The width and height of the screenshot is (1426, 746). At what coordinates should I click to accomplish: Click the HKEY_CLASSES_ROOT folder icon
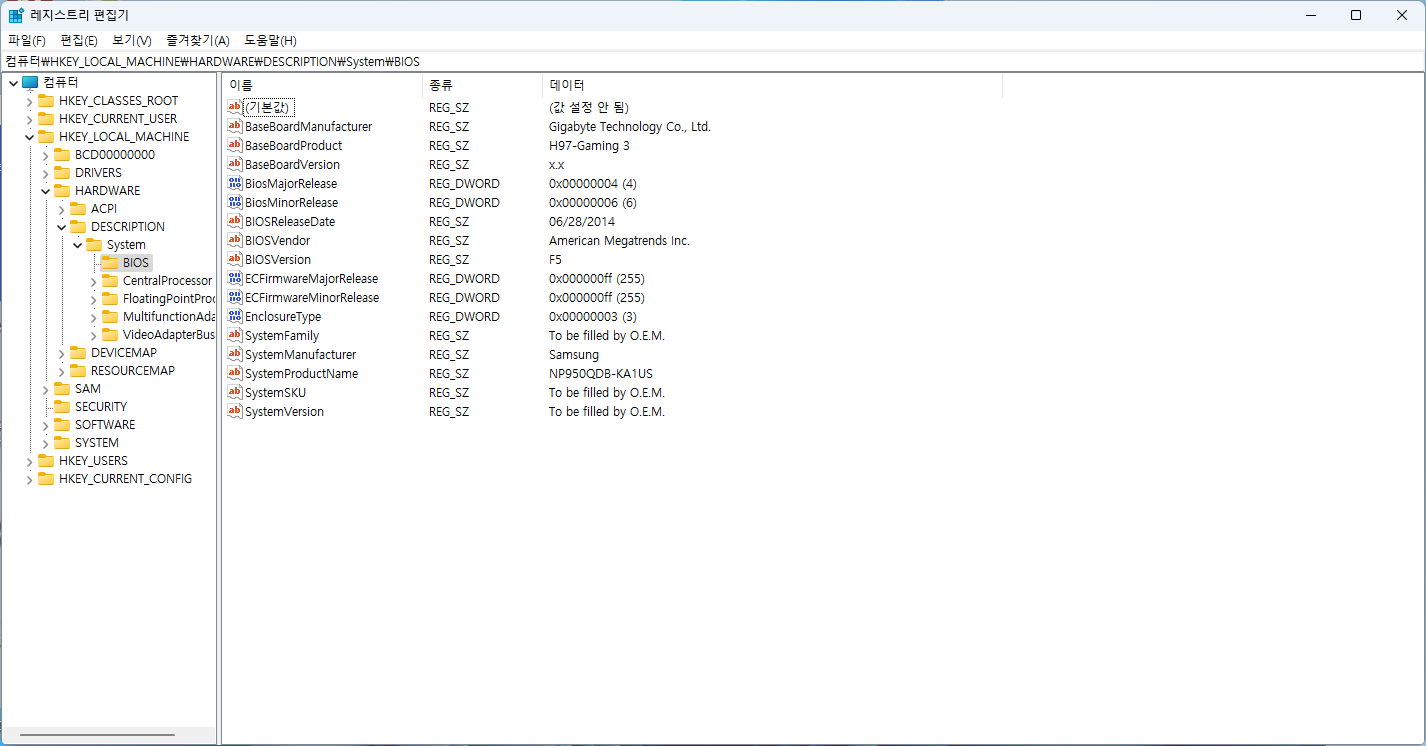click(46, 101)
